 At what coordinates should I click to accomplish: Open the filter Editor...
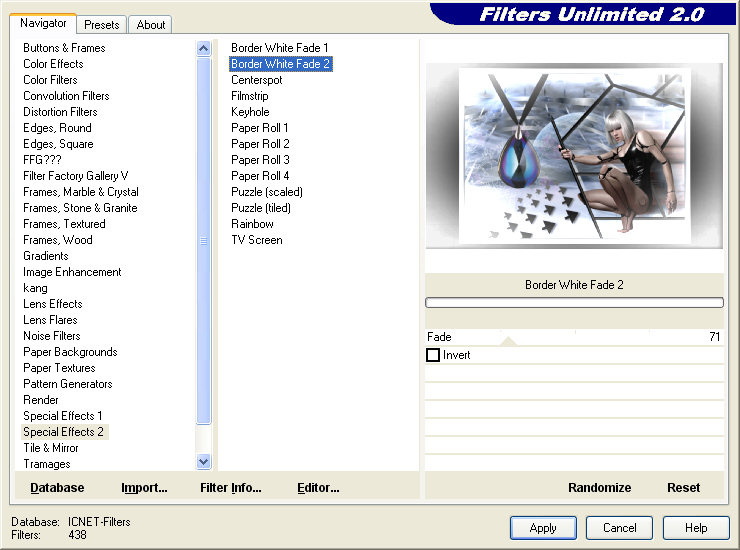(318, 487)
